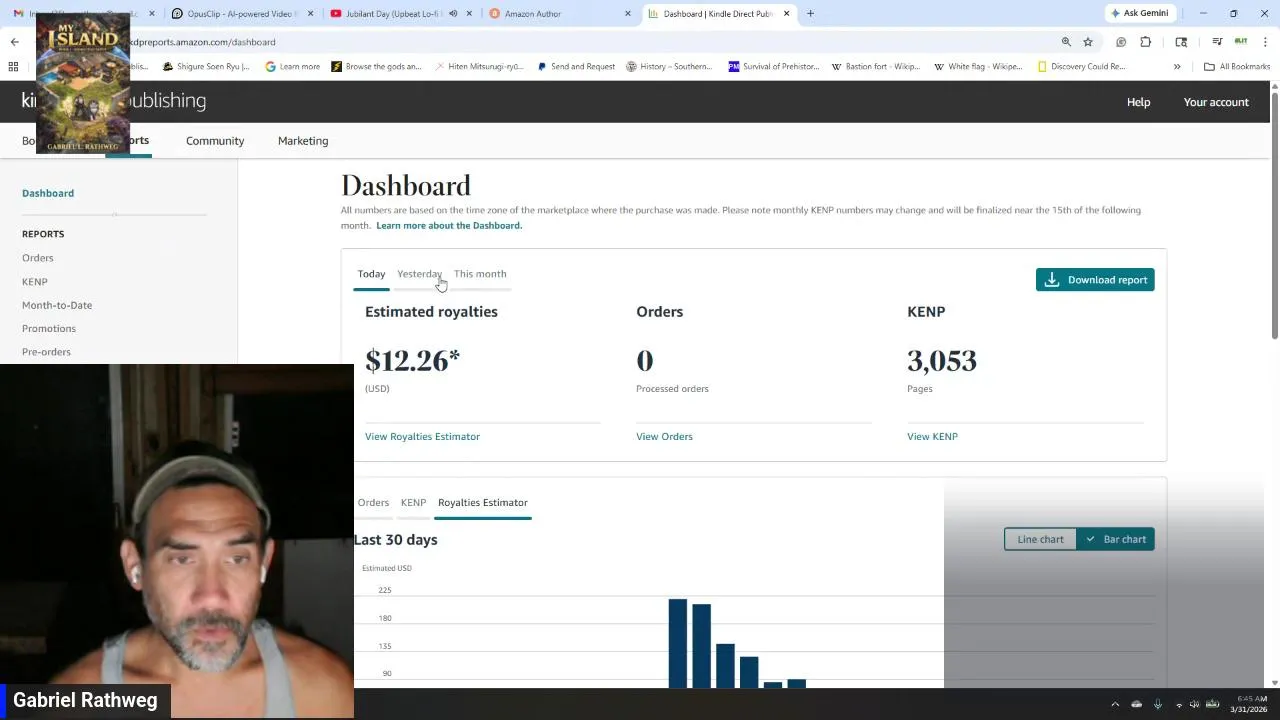This screenshot has height=720, width=1280.
Task: Click the Ask Gemini button
Action: [1139, 14]
